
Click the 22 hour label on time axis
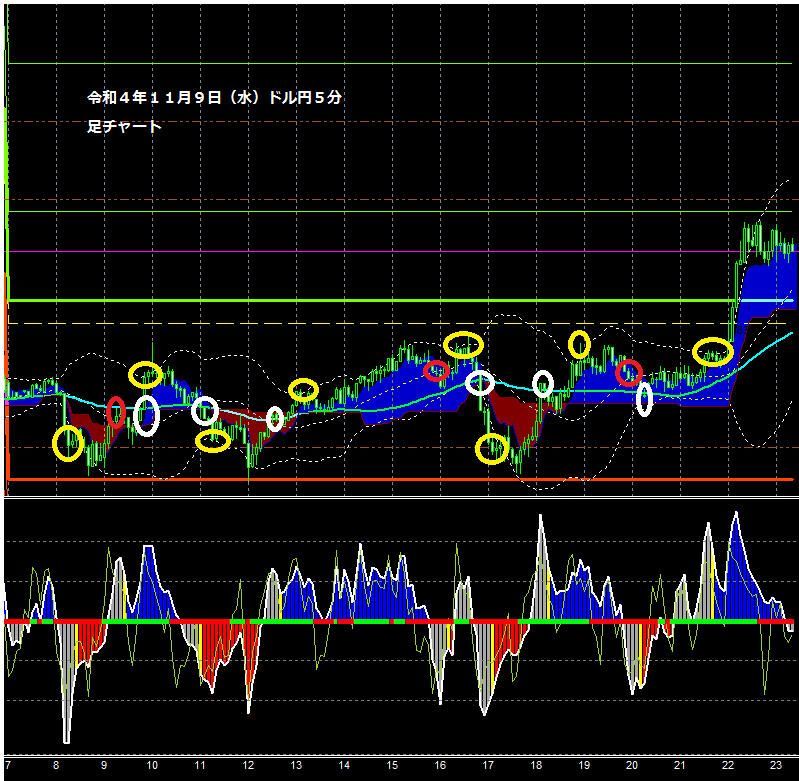coord(728,765)
